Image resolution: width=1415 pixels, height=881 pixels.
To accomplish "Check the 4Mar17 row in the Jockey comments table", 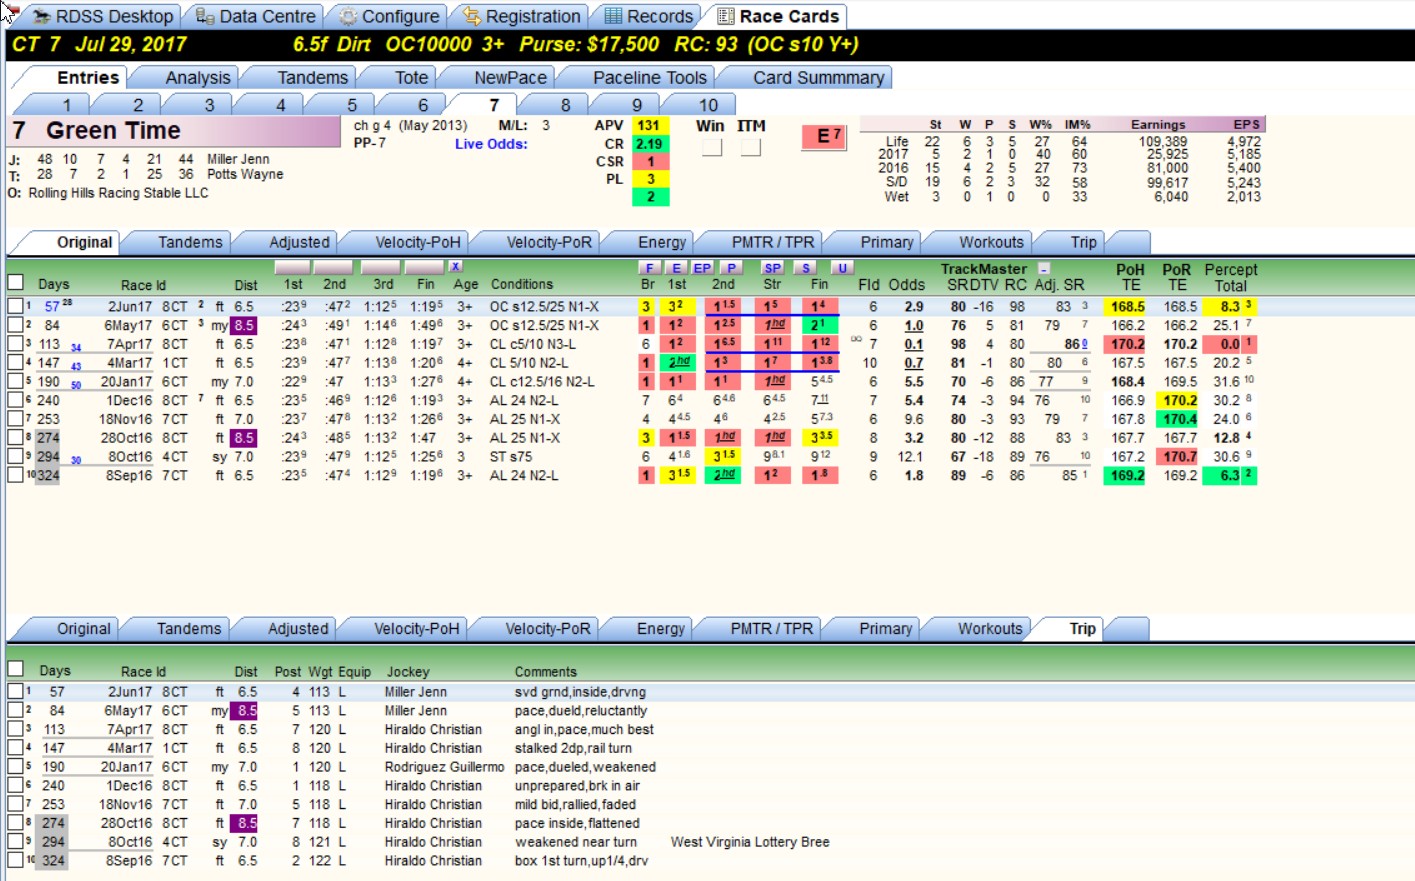I will 15,748.
